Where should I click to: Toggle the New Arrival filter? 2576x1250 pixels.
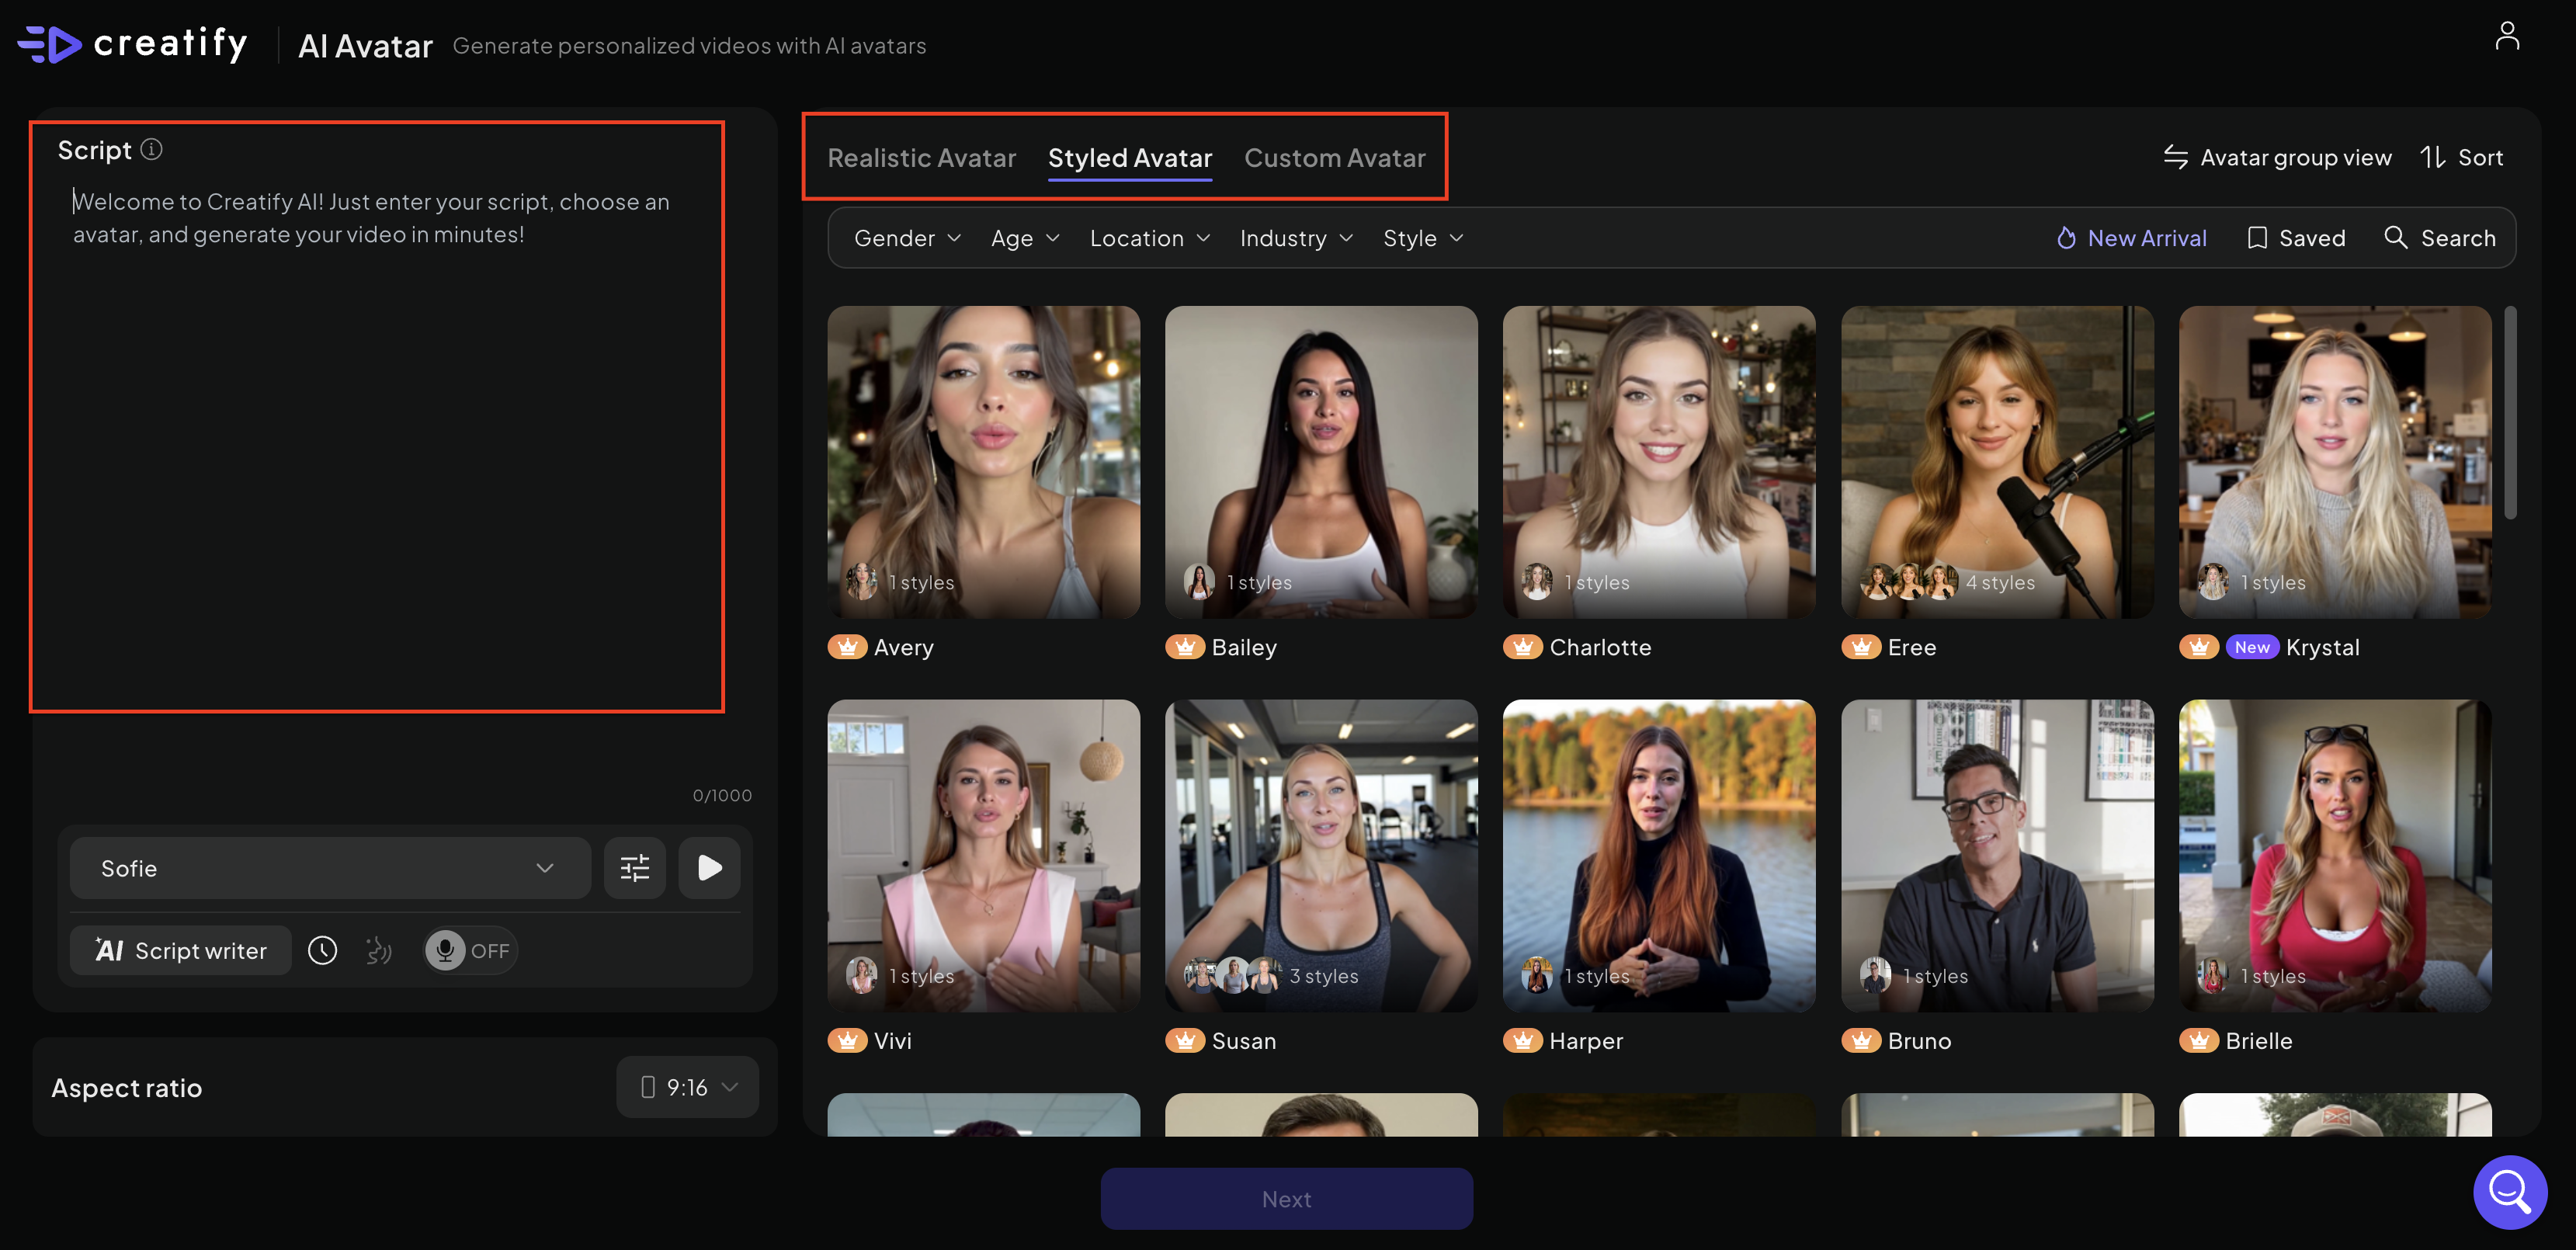click(2131, 238)
